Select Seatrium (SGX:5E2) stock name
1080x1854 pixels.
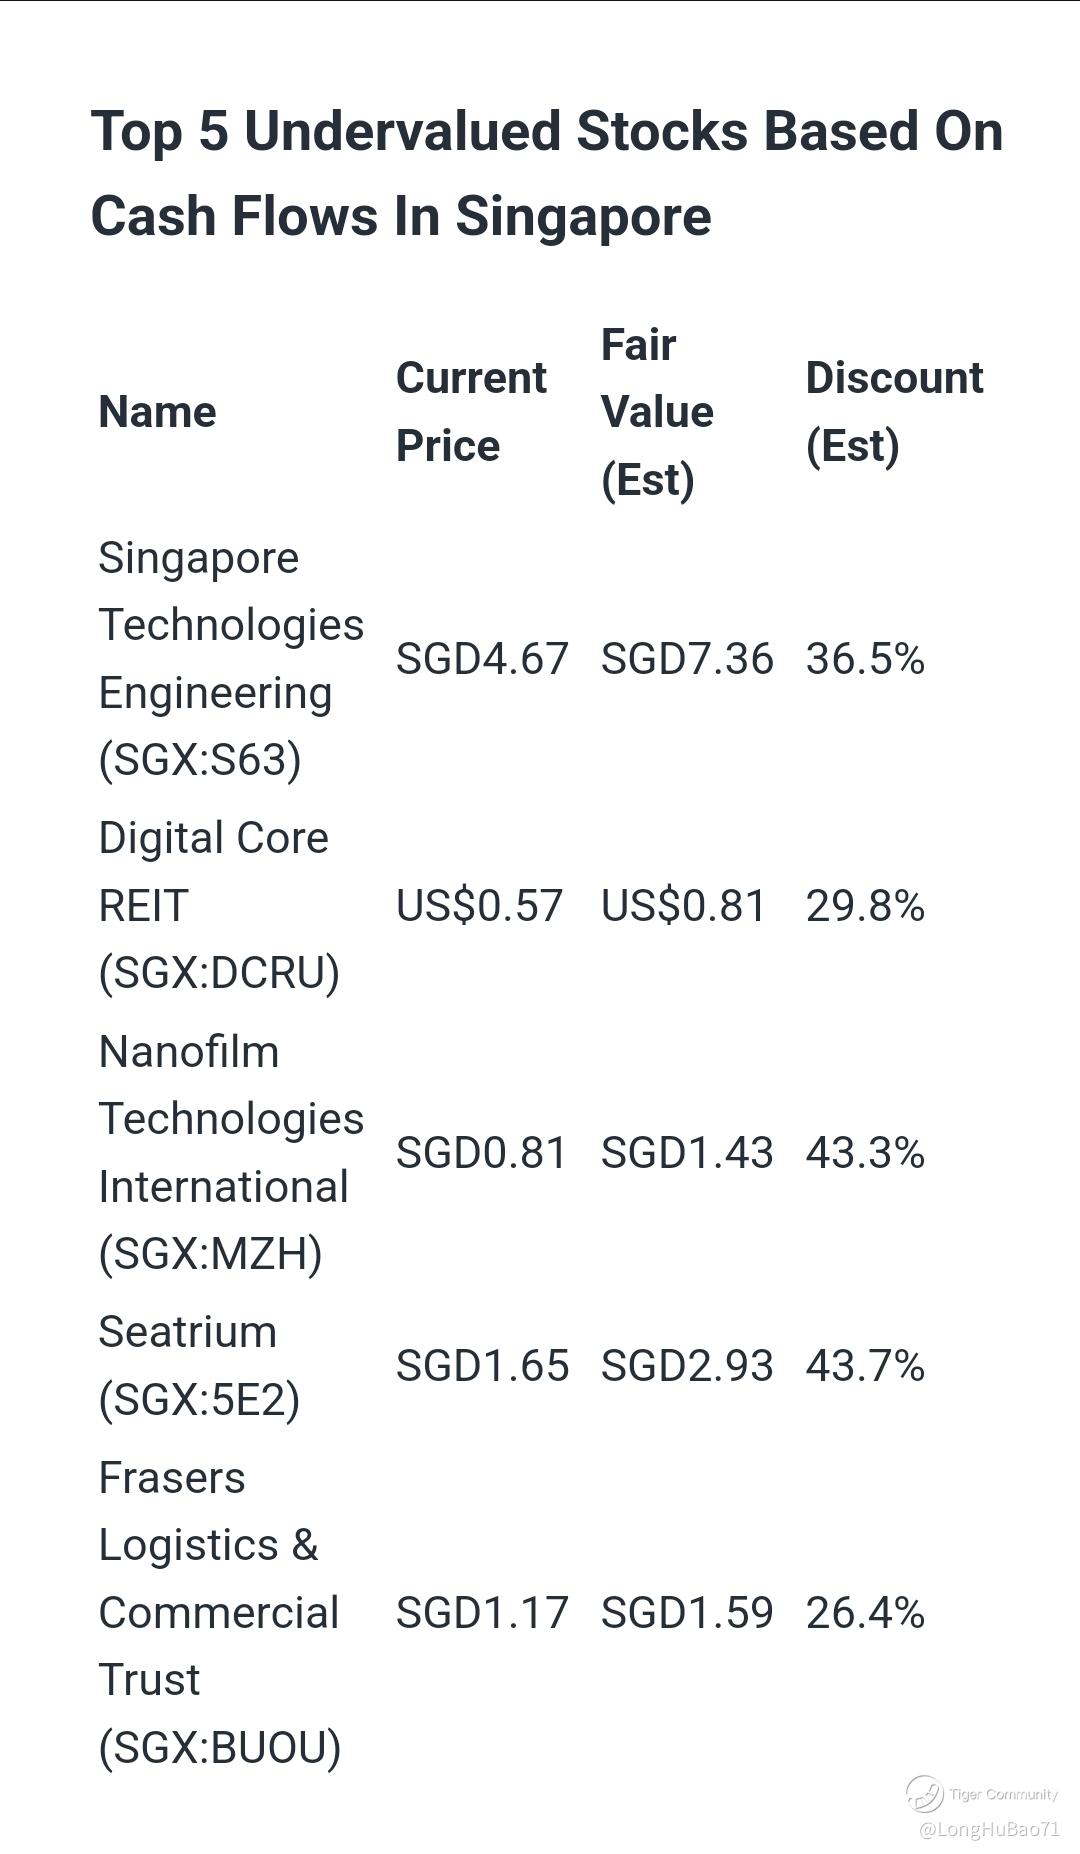pyautogui.click(x=199, y=1365)
